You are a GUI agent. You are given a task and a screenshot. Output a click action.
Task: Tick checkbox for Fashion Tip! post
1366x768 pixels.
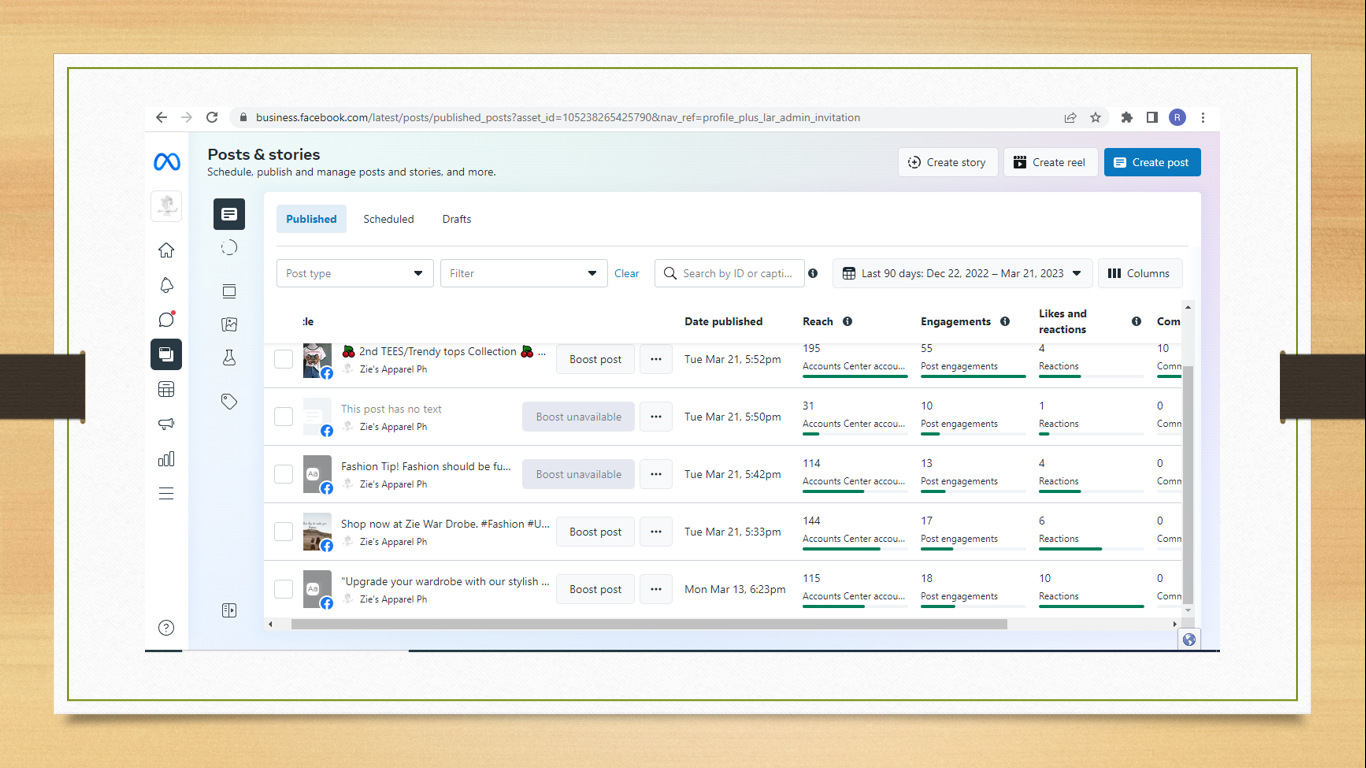pos(284,474)
